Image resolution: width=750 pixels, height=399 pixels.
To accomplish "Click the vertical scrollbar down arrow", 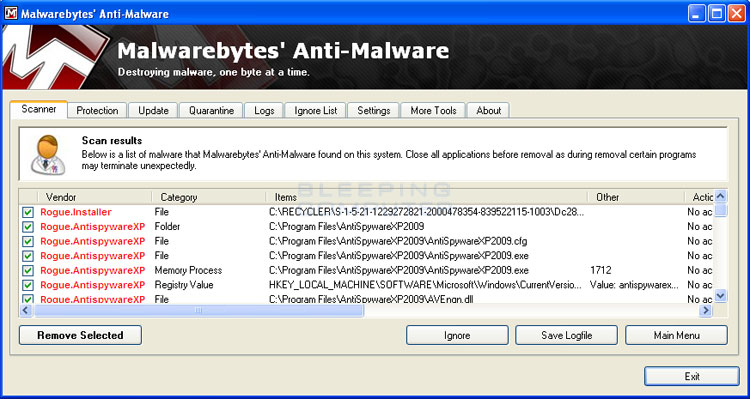I will click(x=720, y=296).
